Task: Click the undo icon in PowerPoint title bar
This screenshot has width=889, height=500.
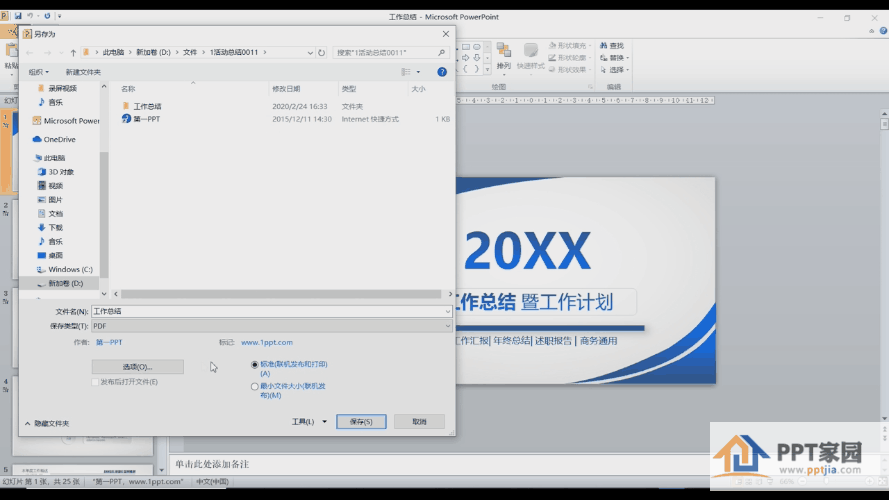Action: 30,16
